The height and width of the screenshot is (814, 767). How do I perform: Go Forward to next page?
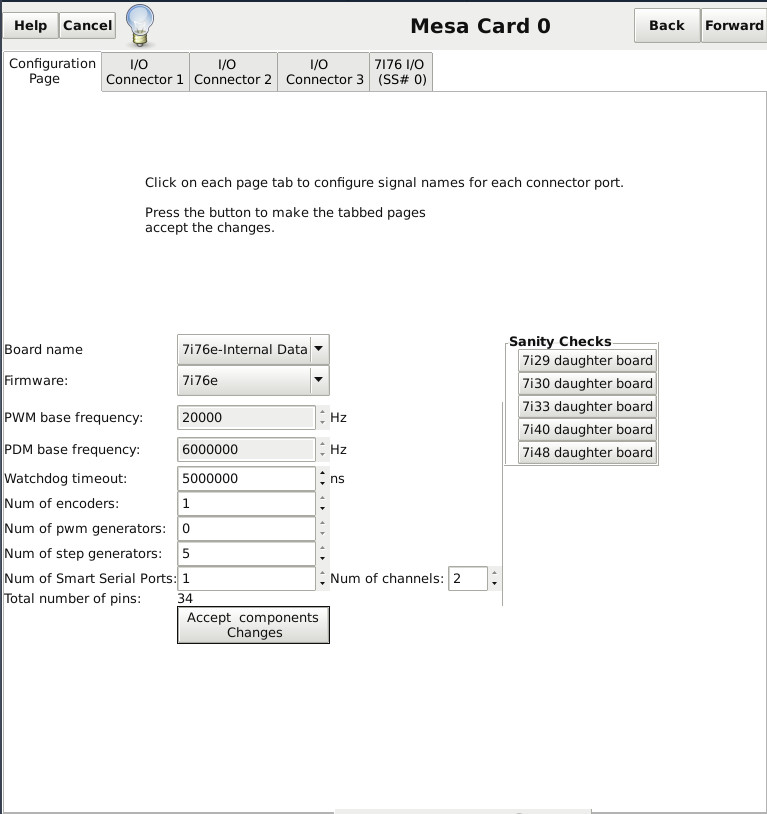pyautogui.click(x=734, y=25)
